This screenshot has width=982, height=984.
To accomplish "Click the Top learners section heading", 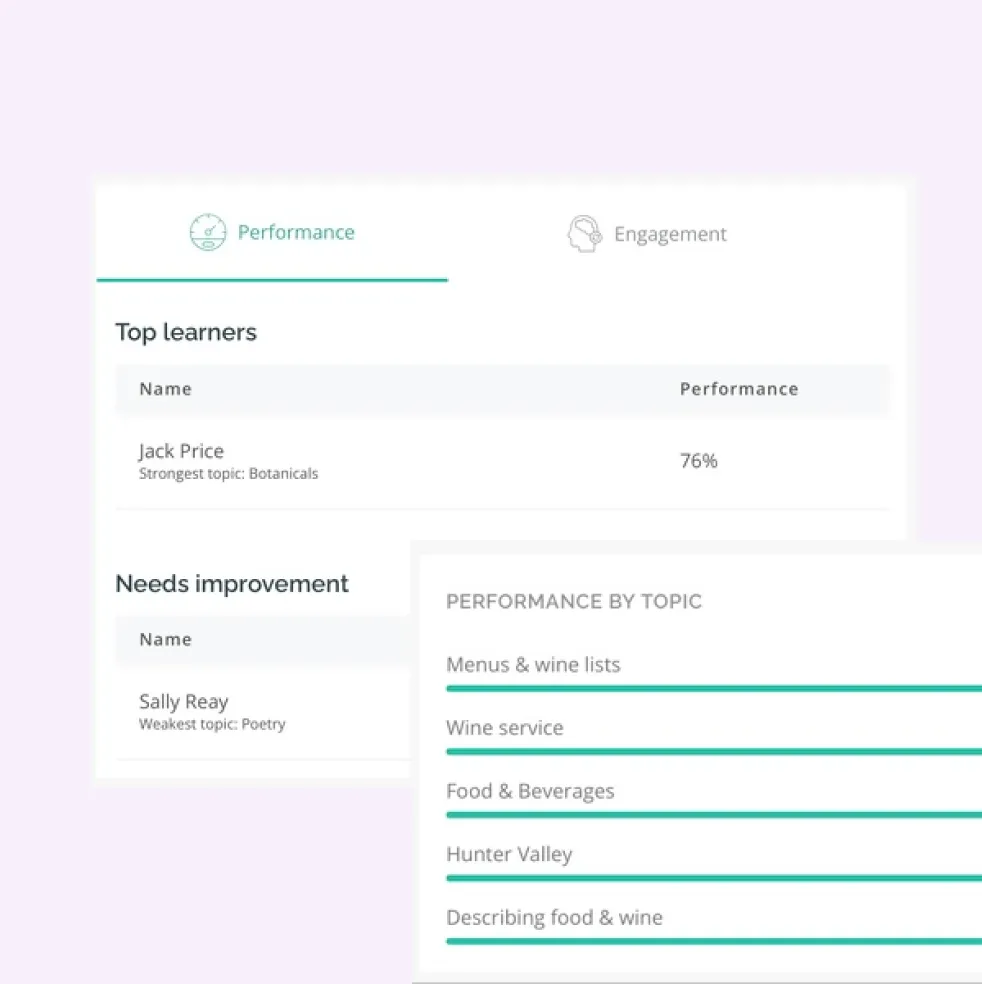I will coord(186,331).
